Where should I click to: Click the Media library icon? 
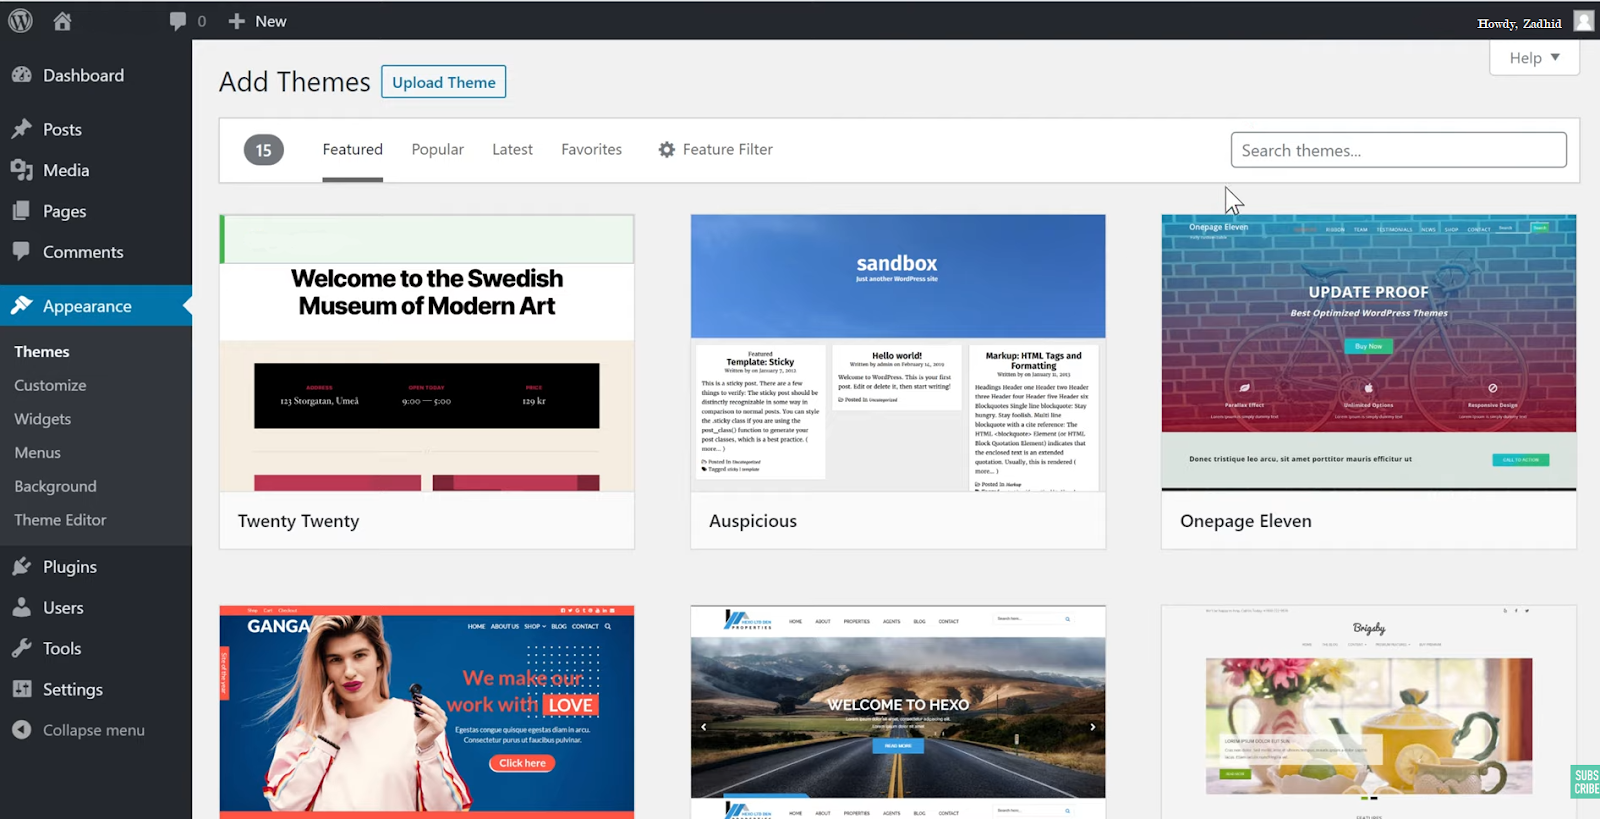point(21,170)
